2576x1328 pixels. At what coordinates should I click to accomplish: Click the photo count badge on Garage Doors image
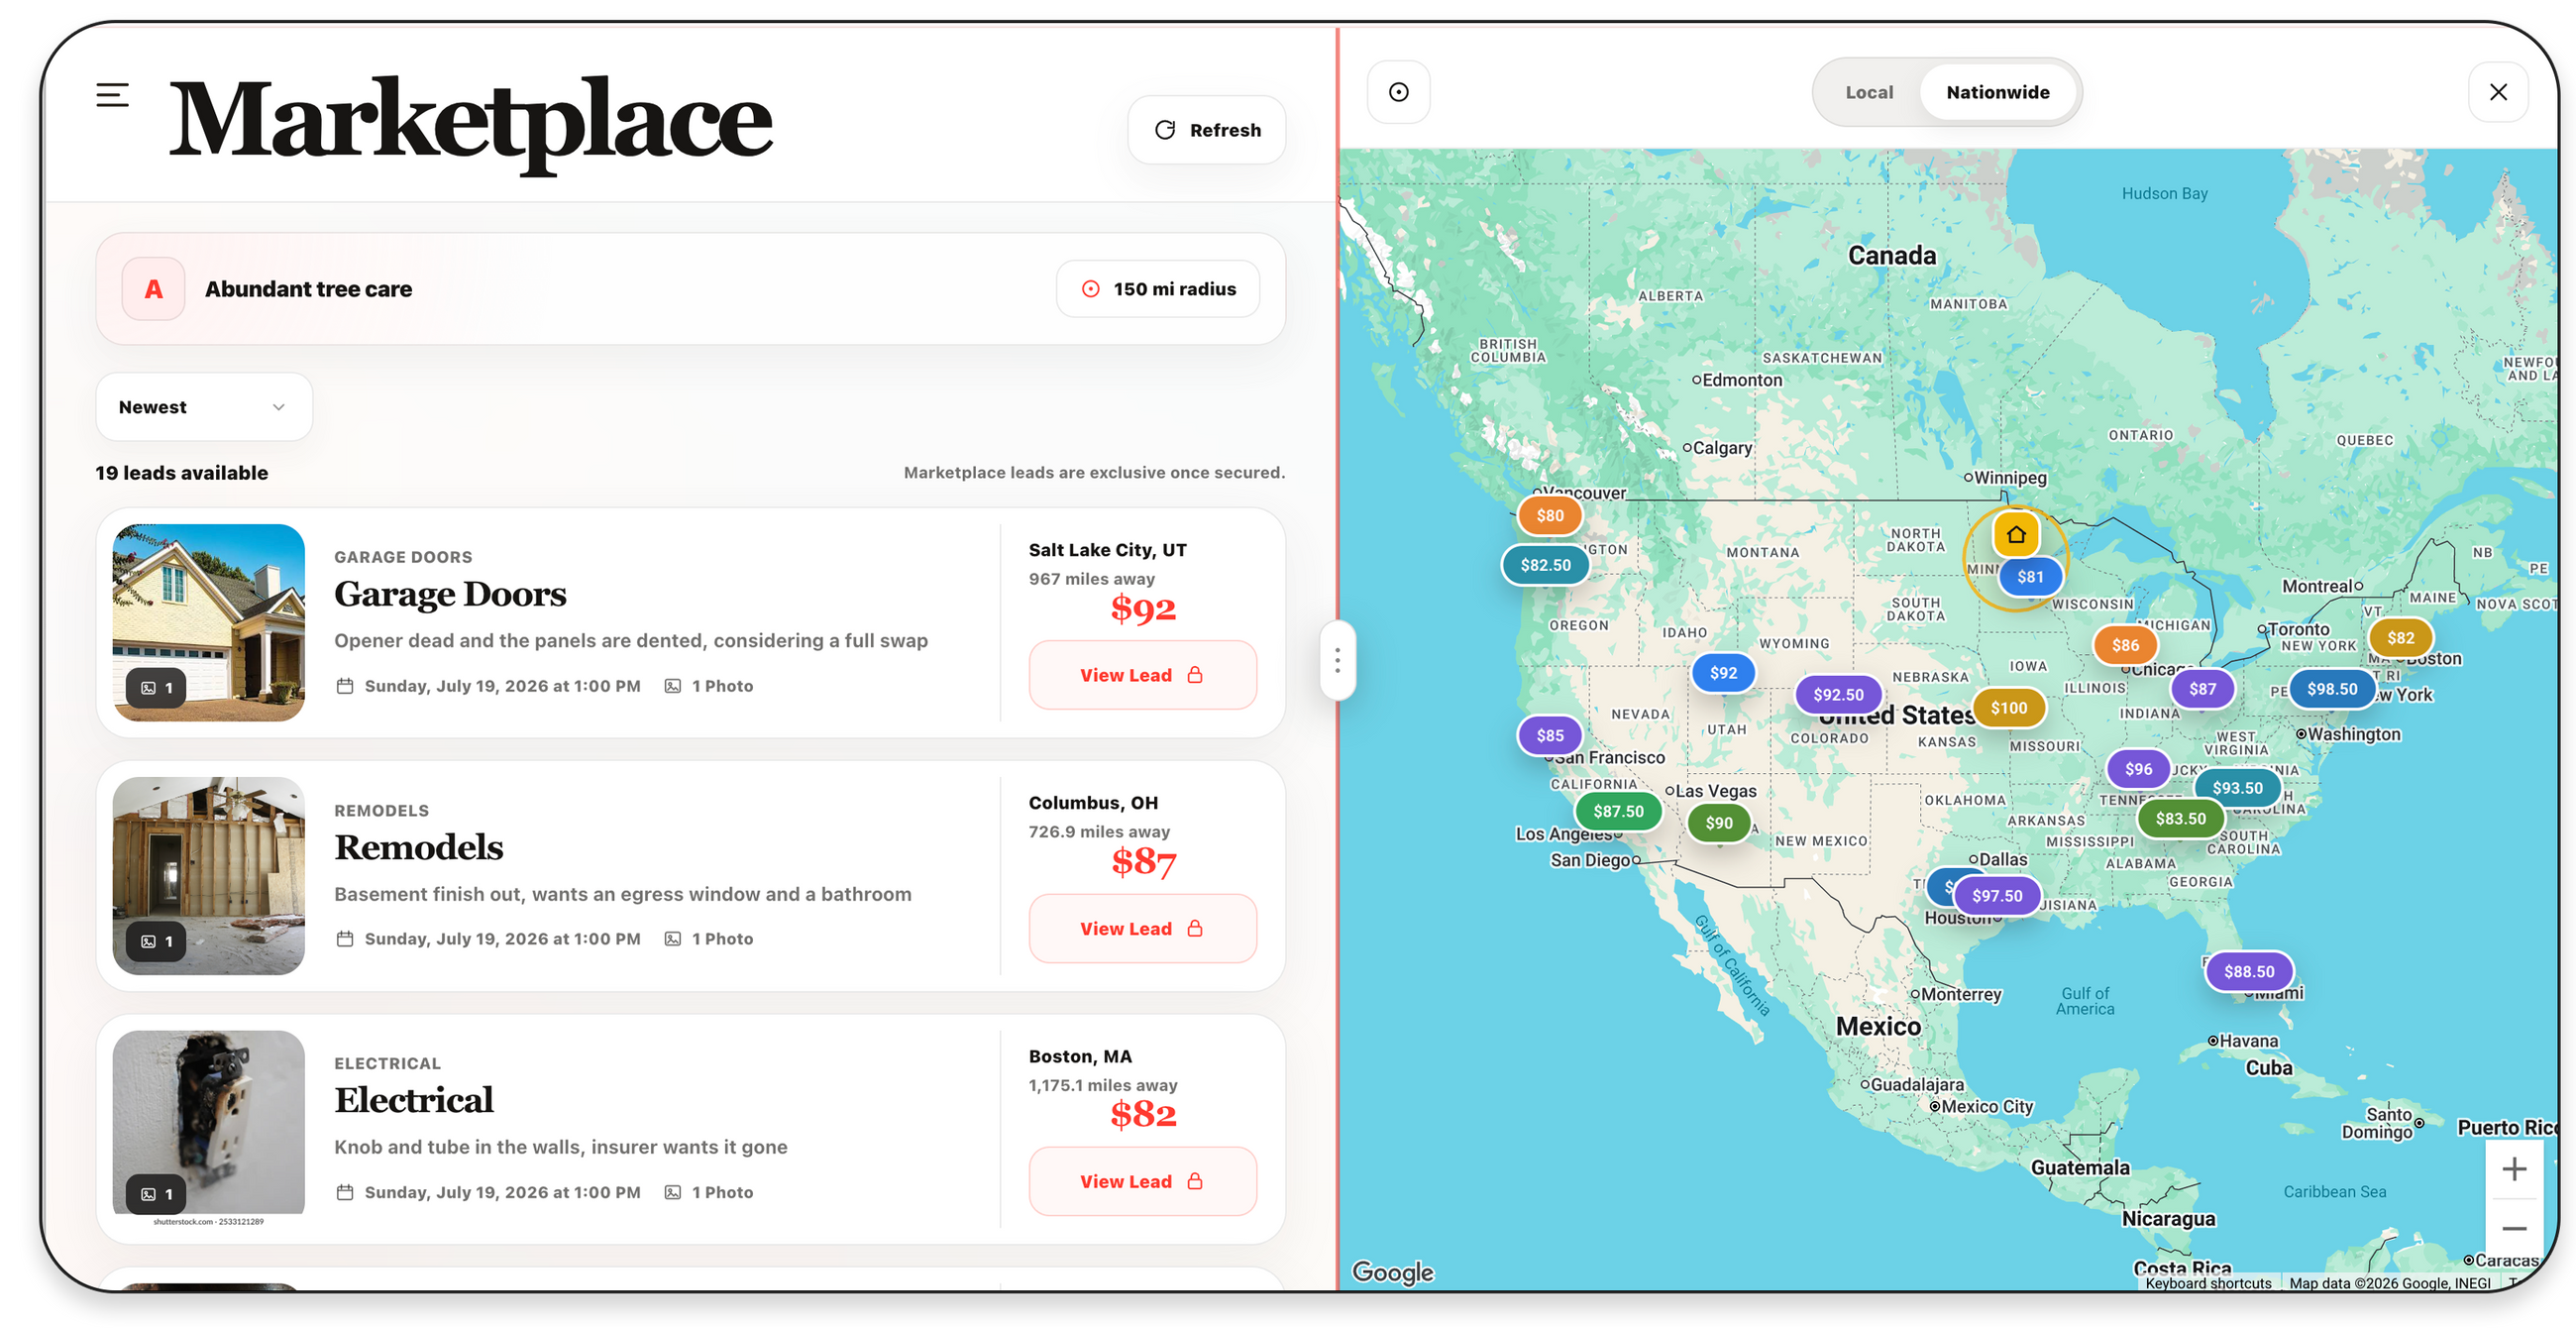click(156, 688)
